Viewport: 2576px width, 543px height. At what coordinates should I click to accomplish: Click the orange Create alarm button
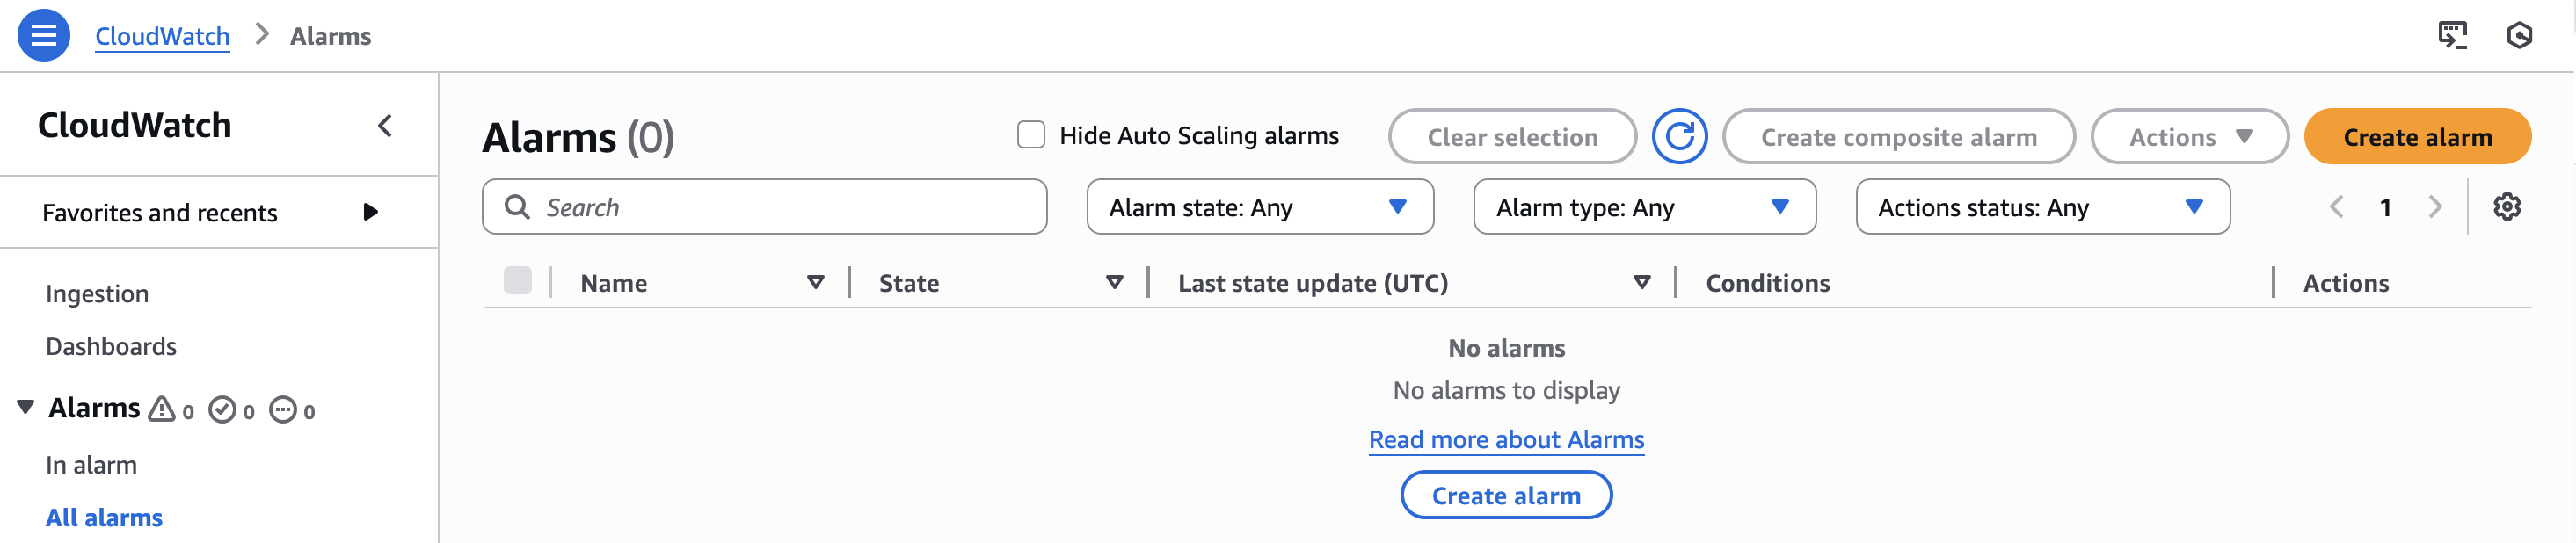(x=2416, y=137)
